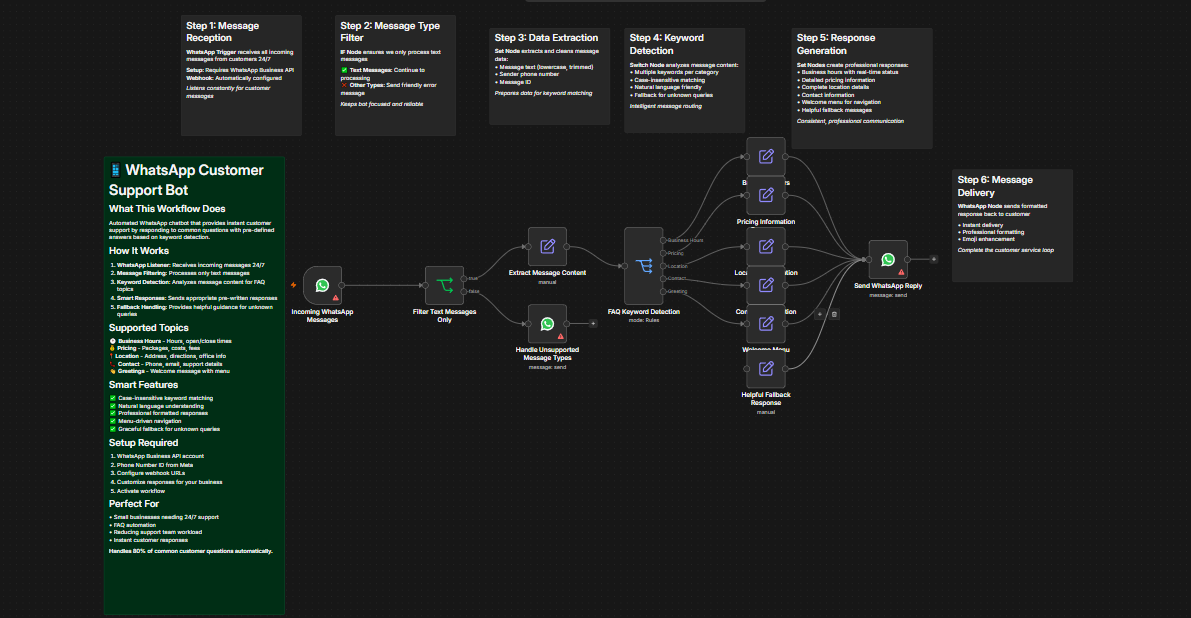Screen dimensions: 1191x618
Task: Click warning triangle on Send WhatsApp Reply
Action: [x=901, y=272]
